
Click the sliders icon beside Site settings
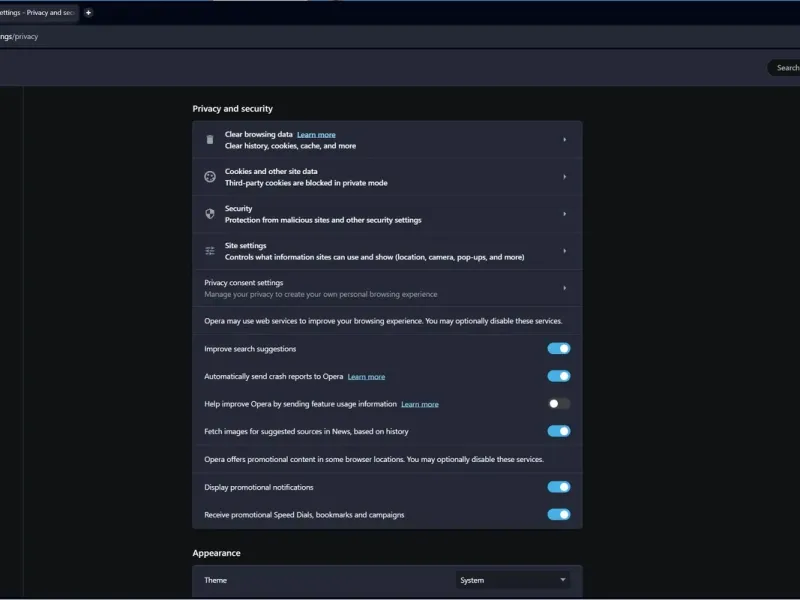tap(210, 251)
